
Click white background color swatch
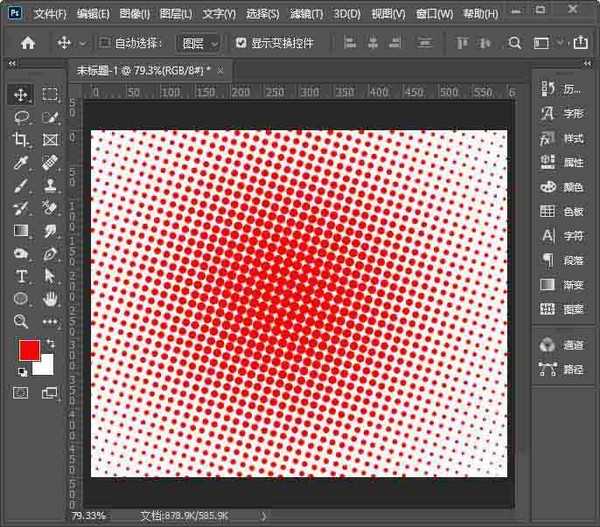(46, 367)
